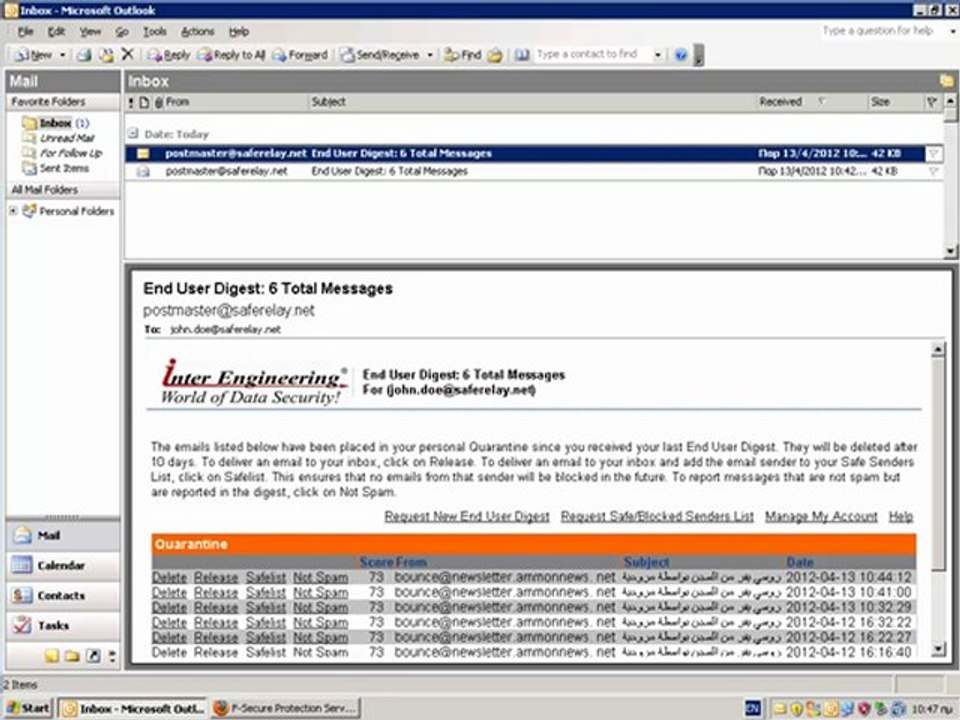Click the Shortcuts icon in navigation pane
Screen dimensions: 960x720
pyautogui.click(x=92, y=656)
